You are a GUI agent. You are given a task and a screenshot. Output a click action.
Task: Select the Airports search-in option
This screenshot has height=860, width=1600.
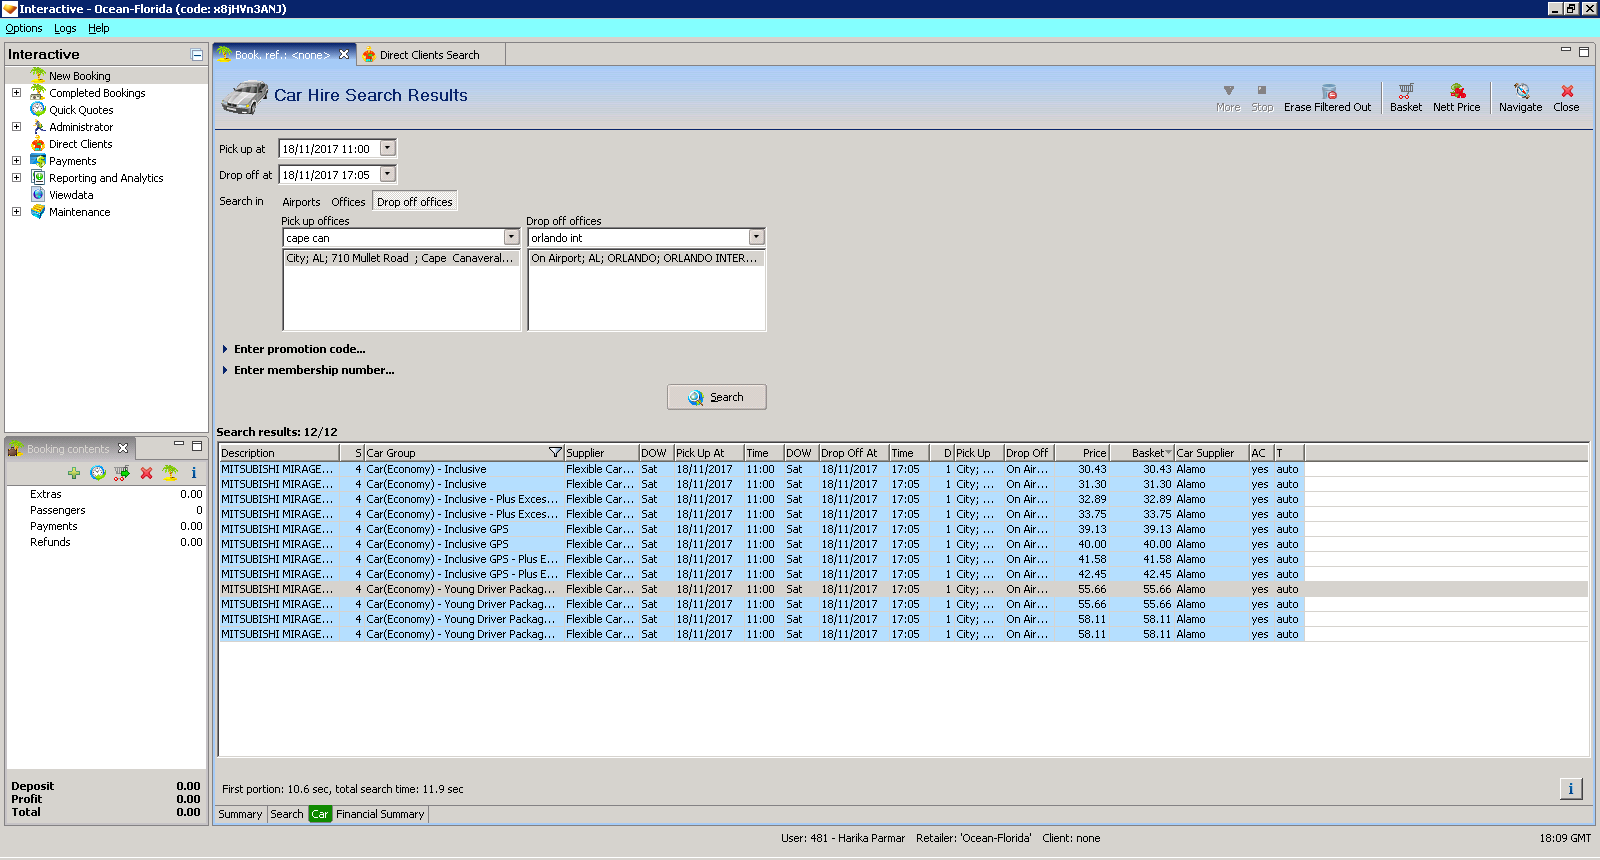click(x=301, y=202)
